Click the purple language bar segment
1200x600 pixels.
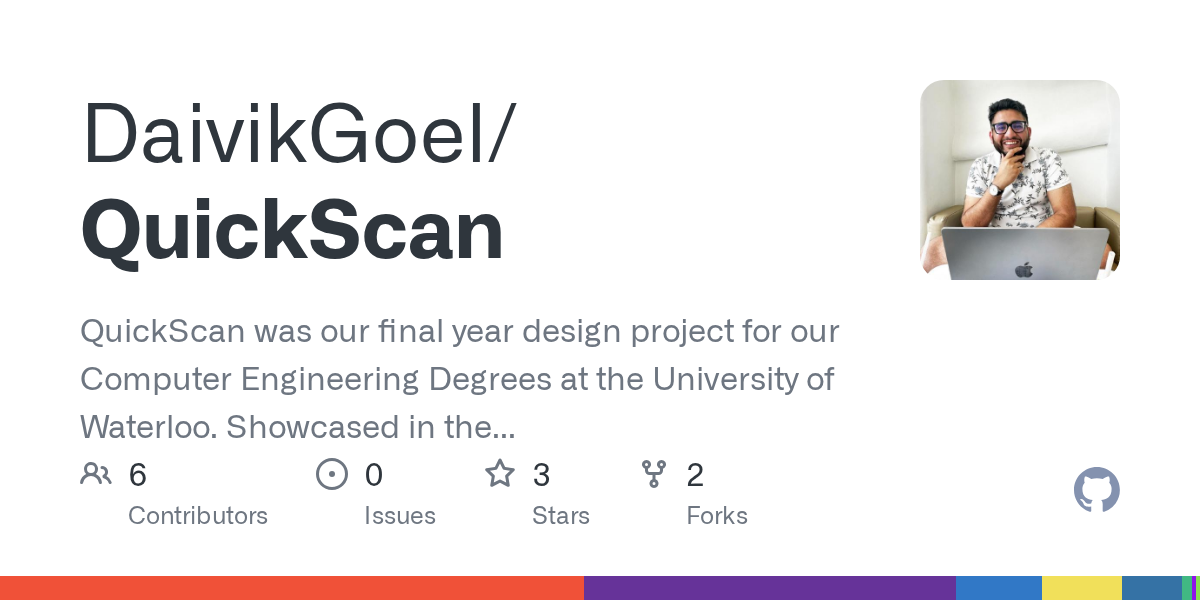tap(770, 588)
